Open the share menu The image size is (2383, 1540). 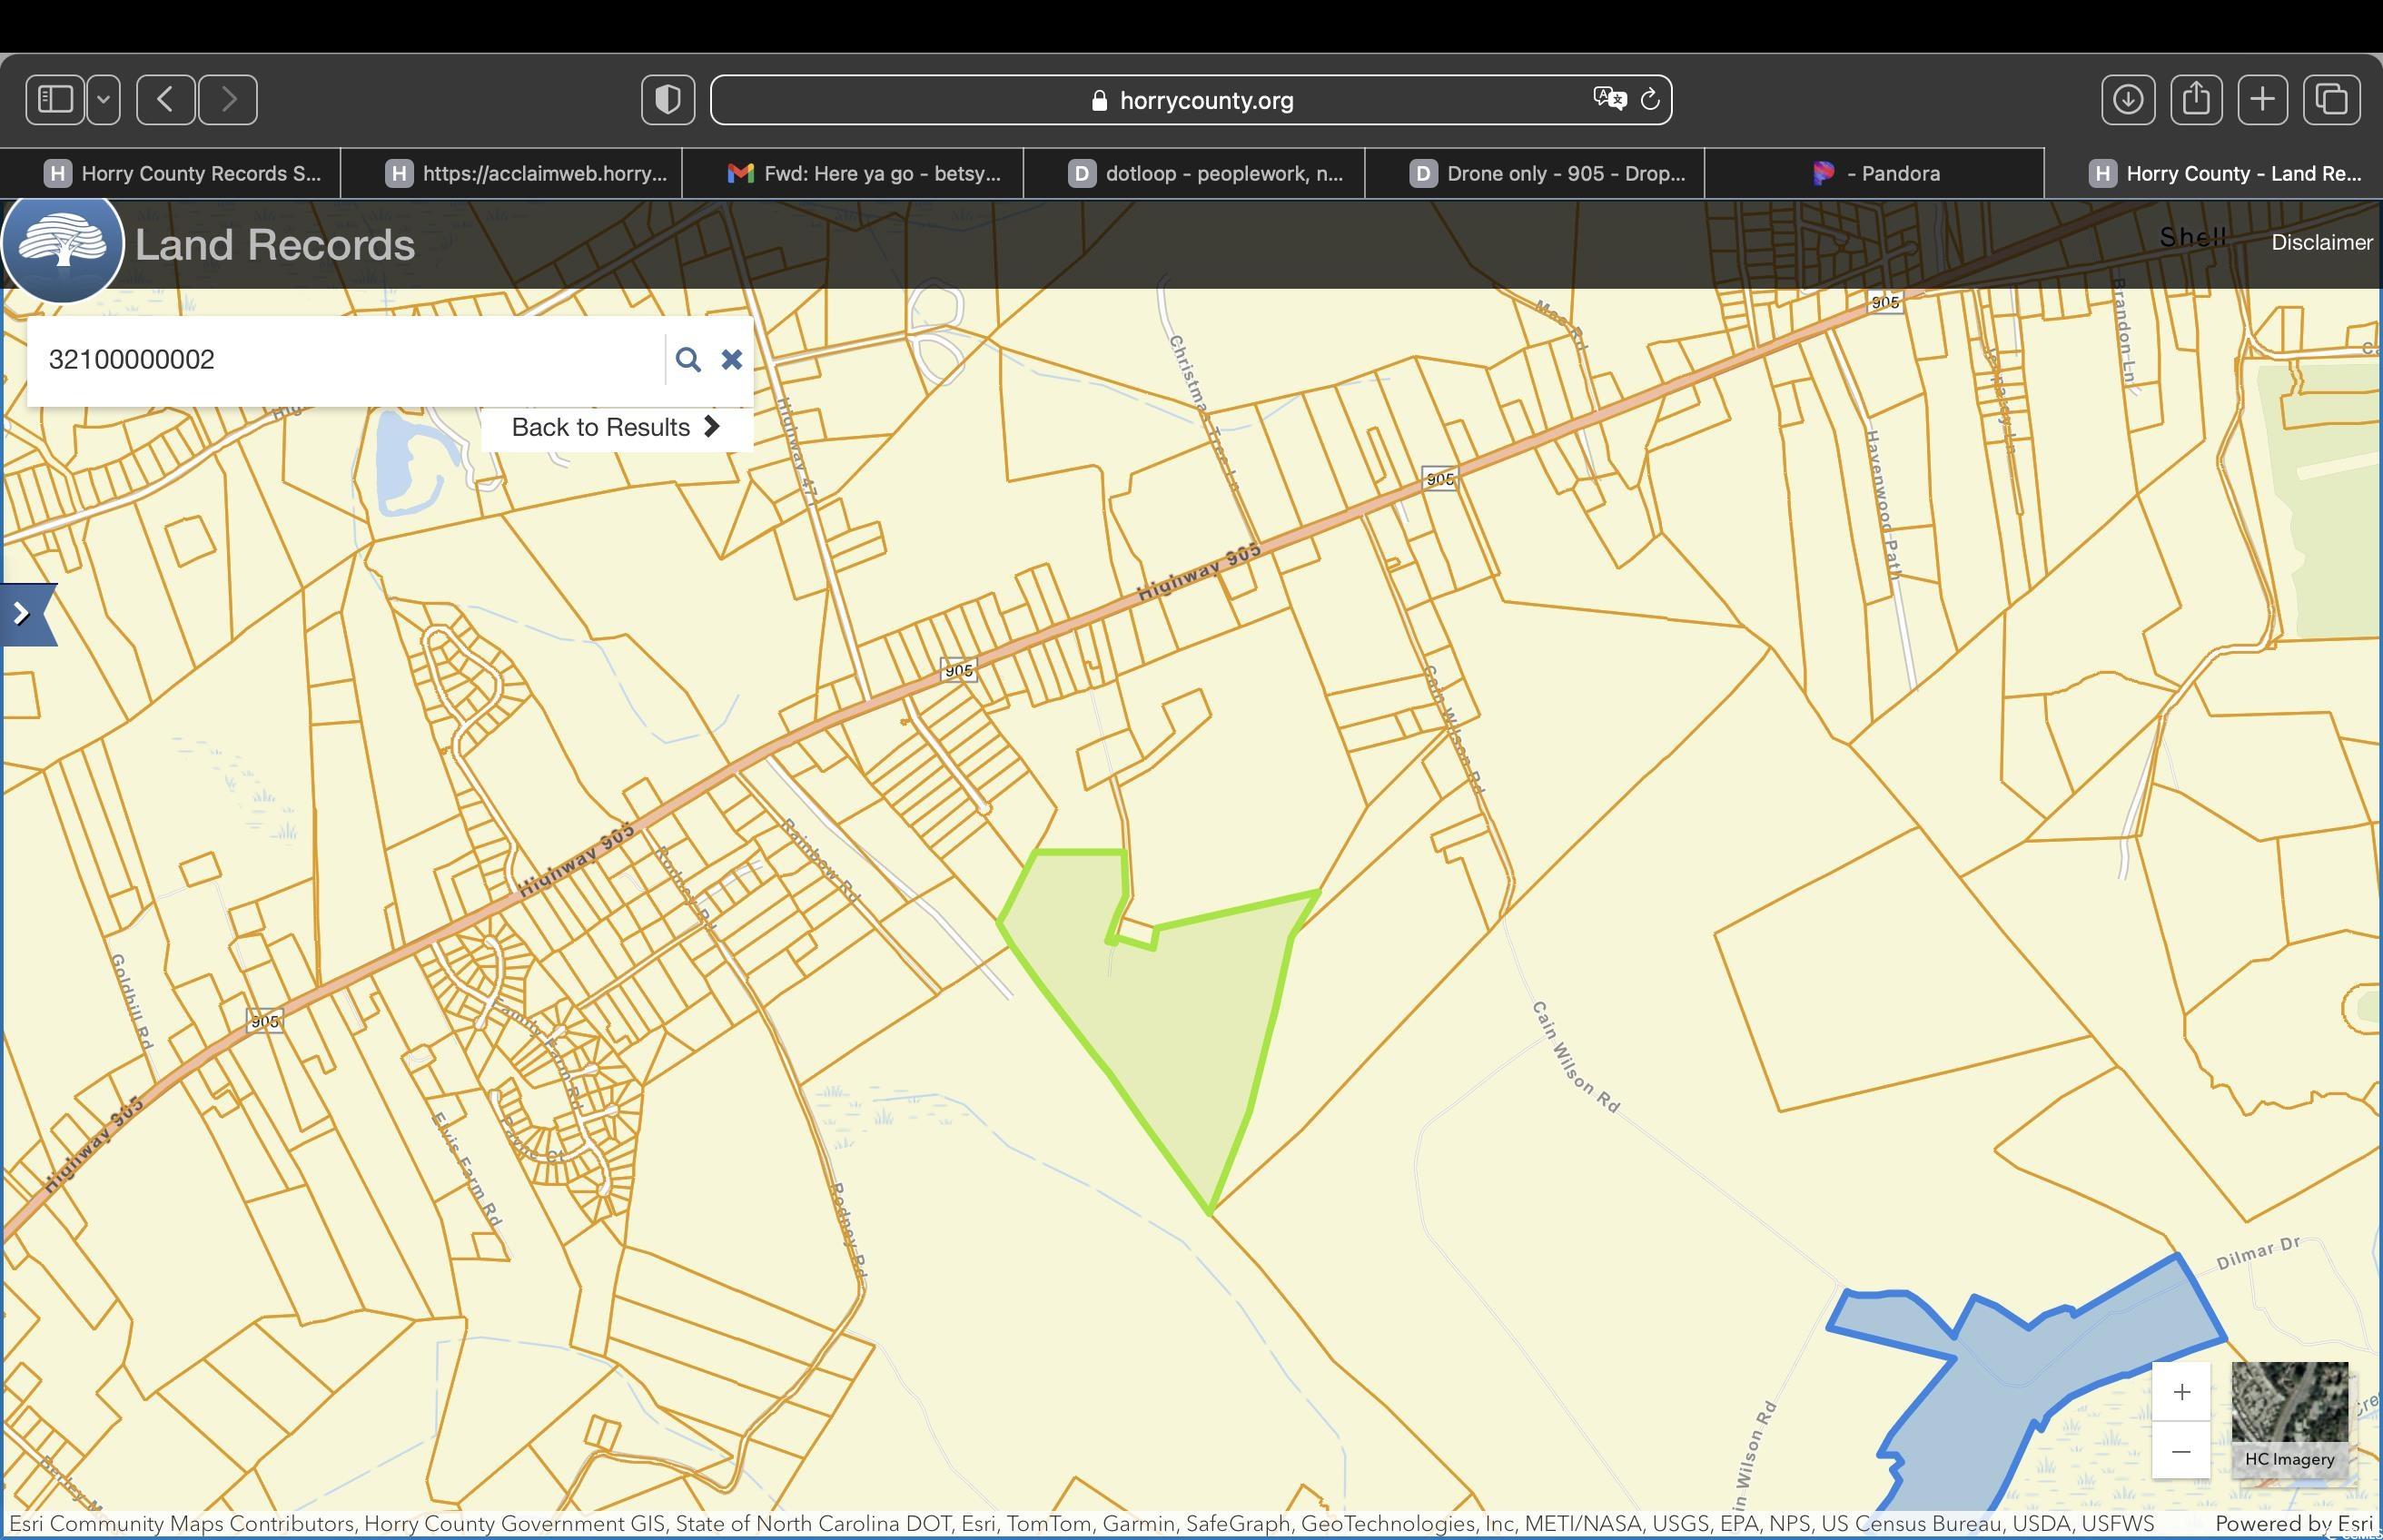tap(2195, 100)
